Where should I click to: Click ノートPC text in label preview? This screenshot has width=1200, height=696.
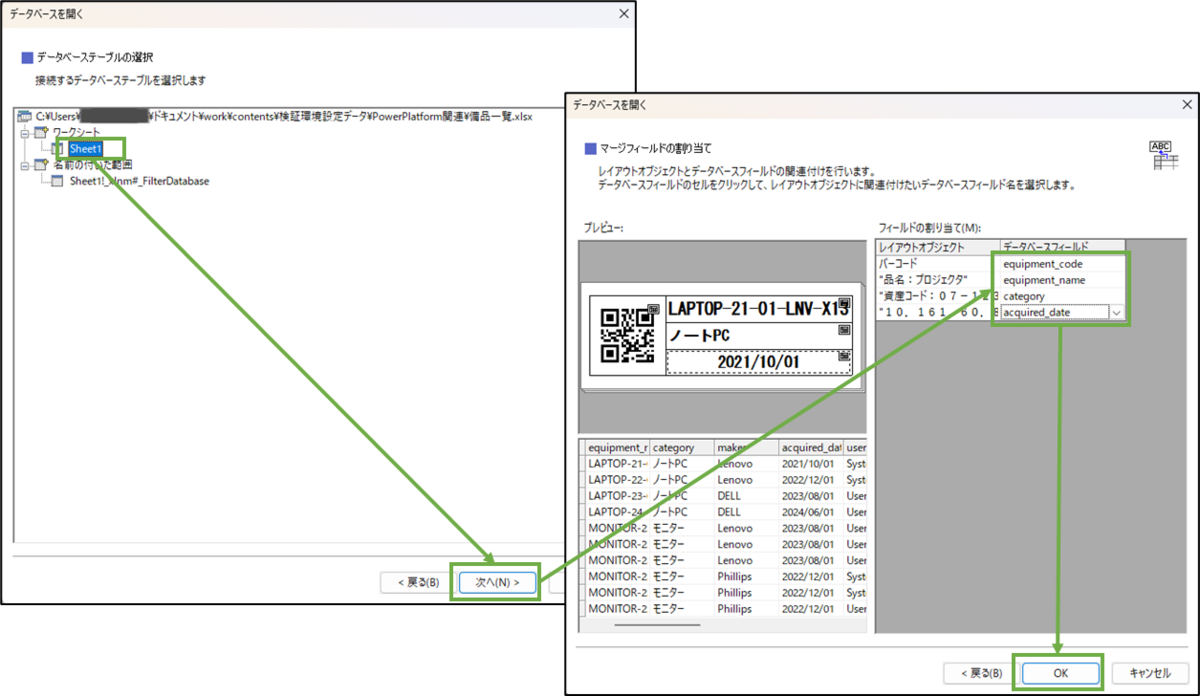698,334
